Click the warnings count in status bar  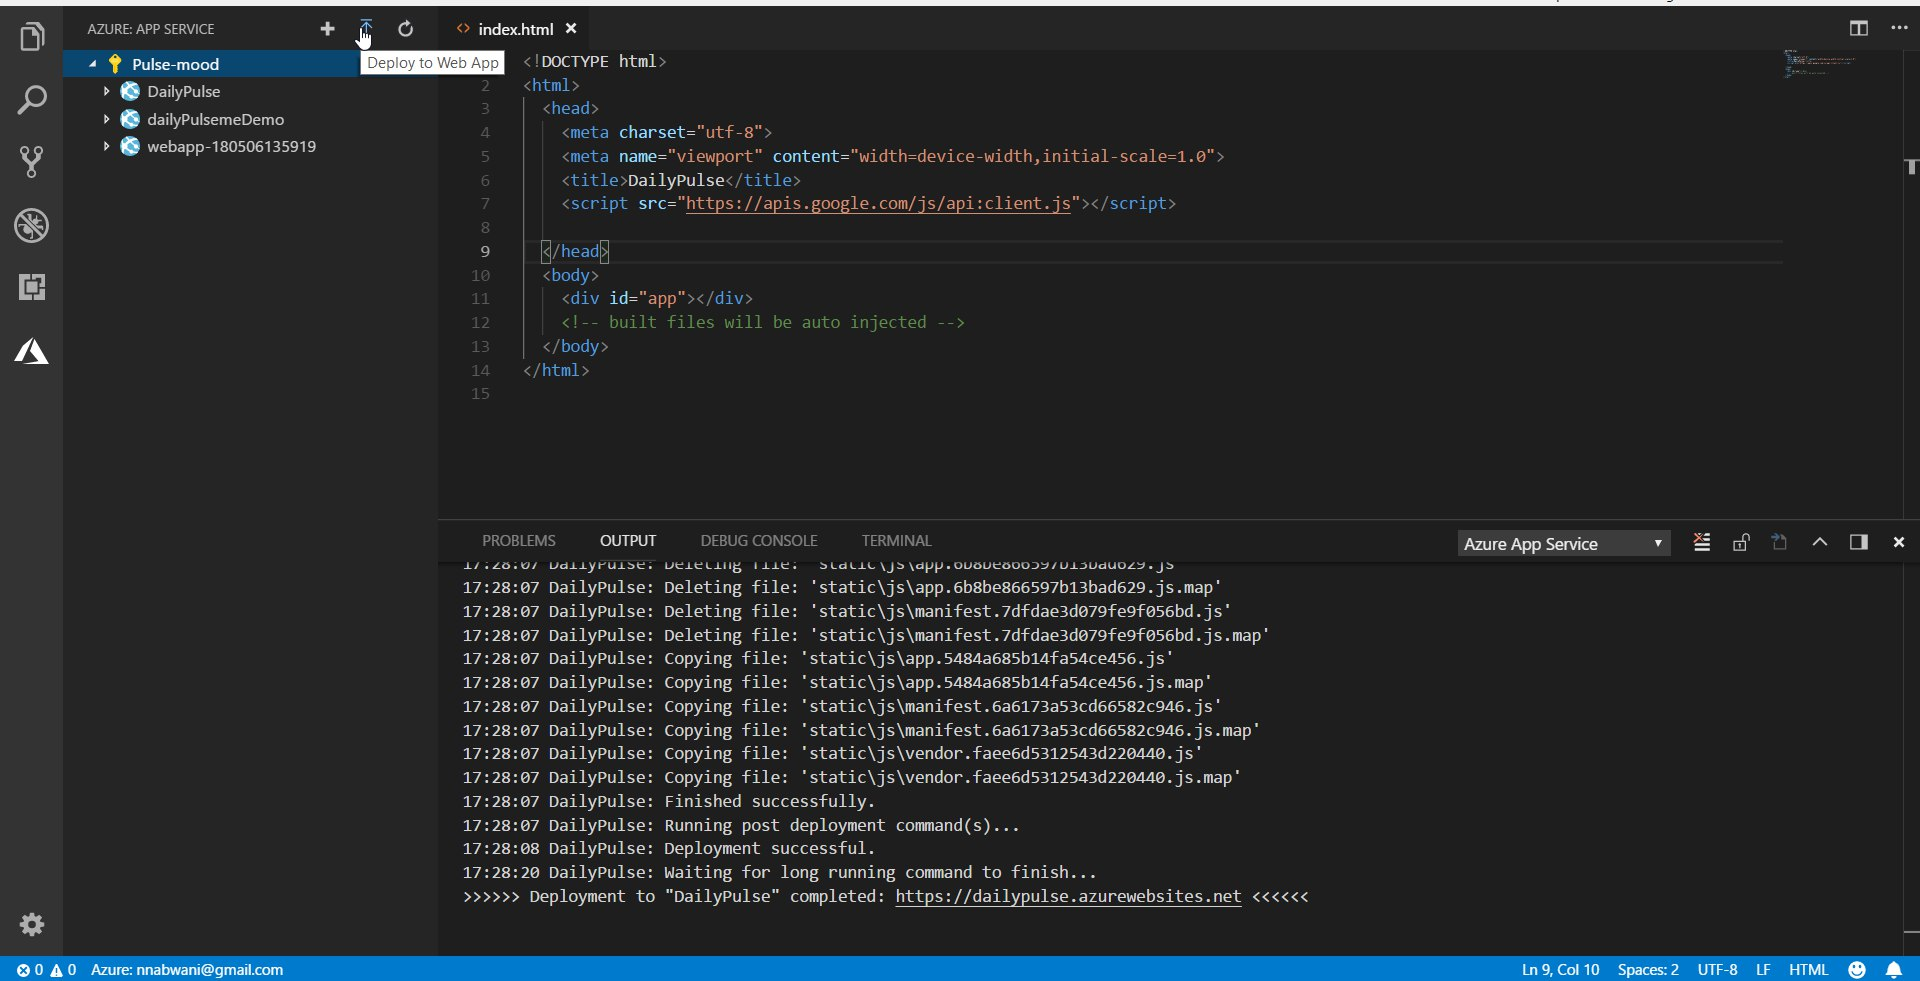(x=63, y=970)
